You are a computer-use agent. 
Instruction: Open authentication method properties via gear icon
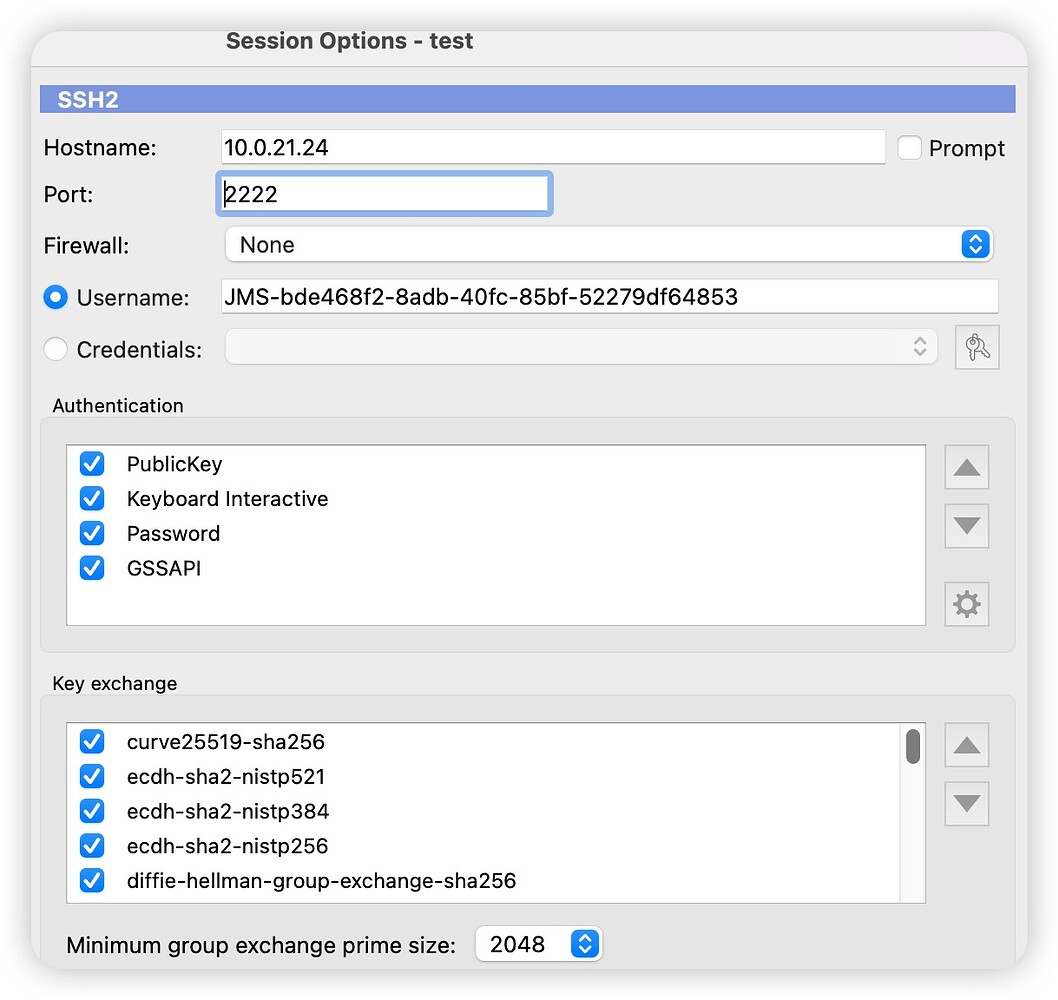[966, 604]
